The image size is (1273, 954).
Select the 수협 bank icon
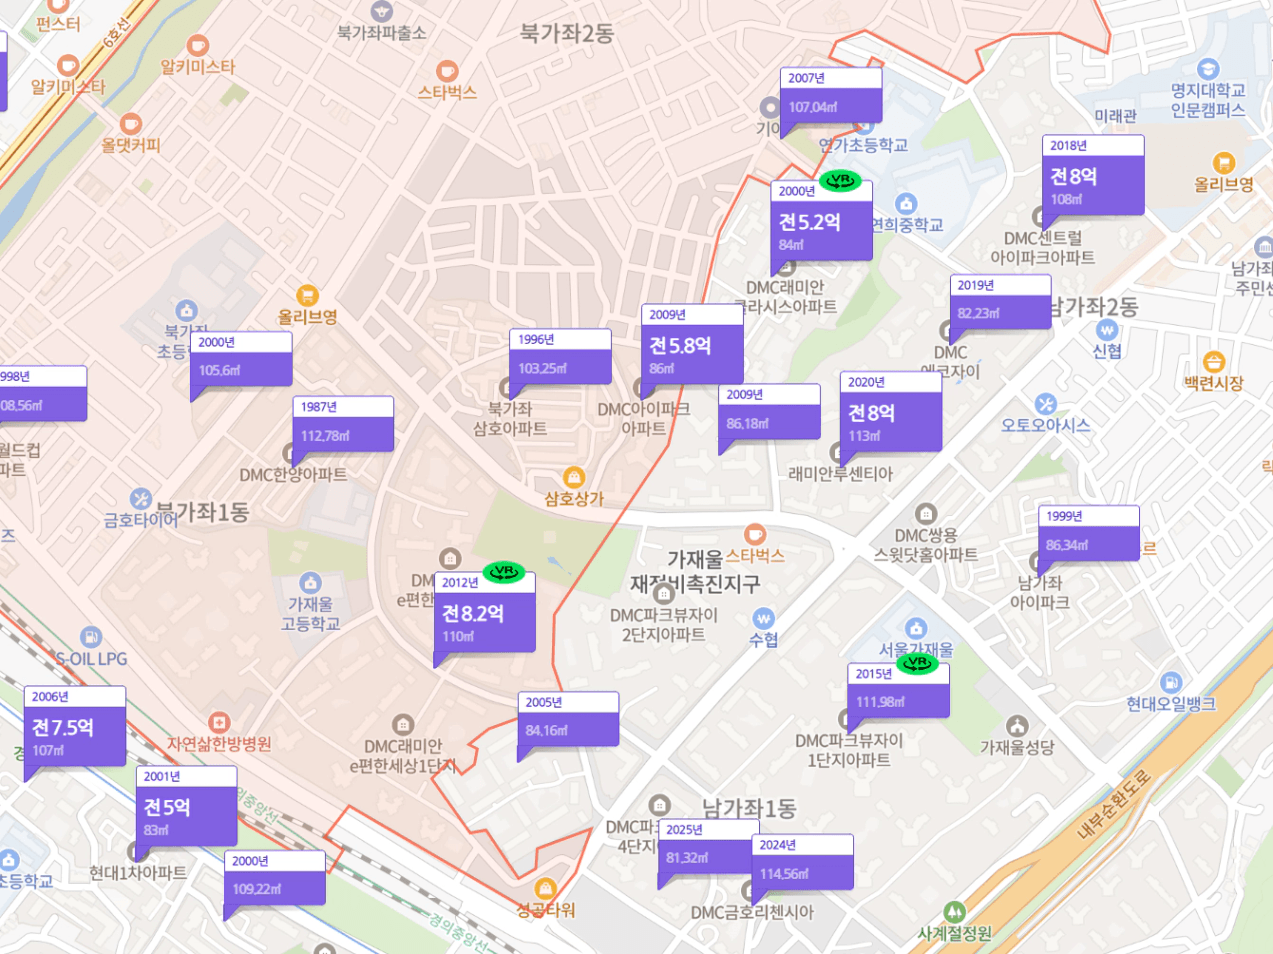click(764, 618)
